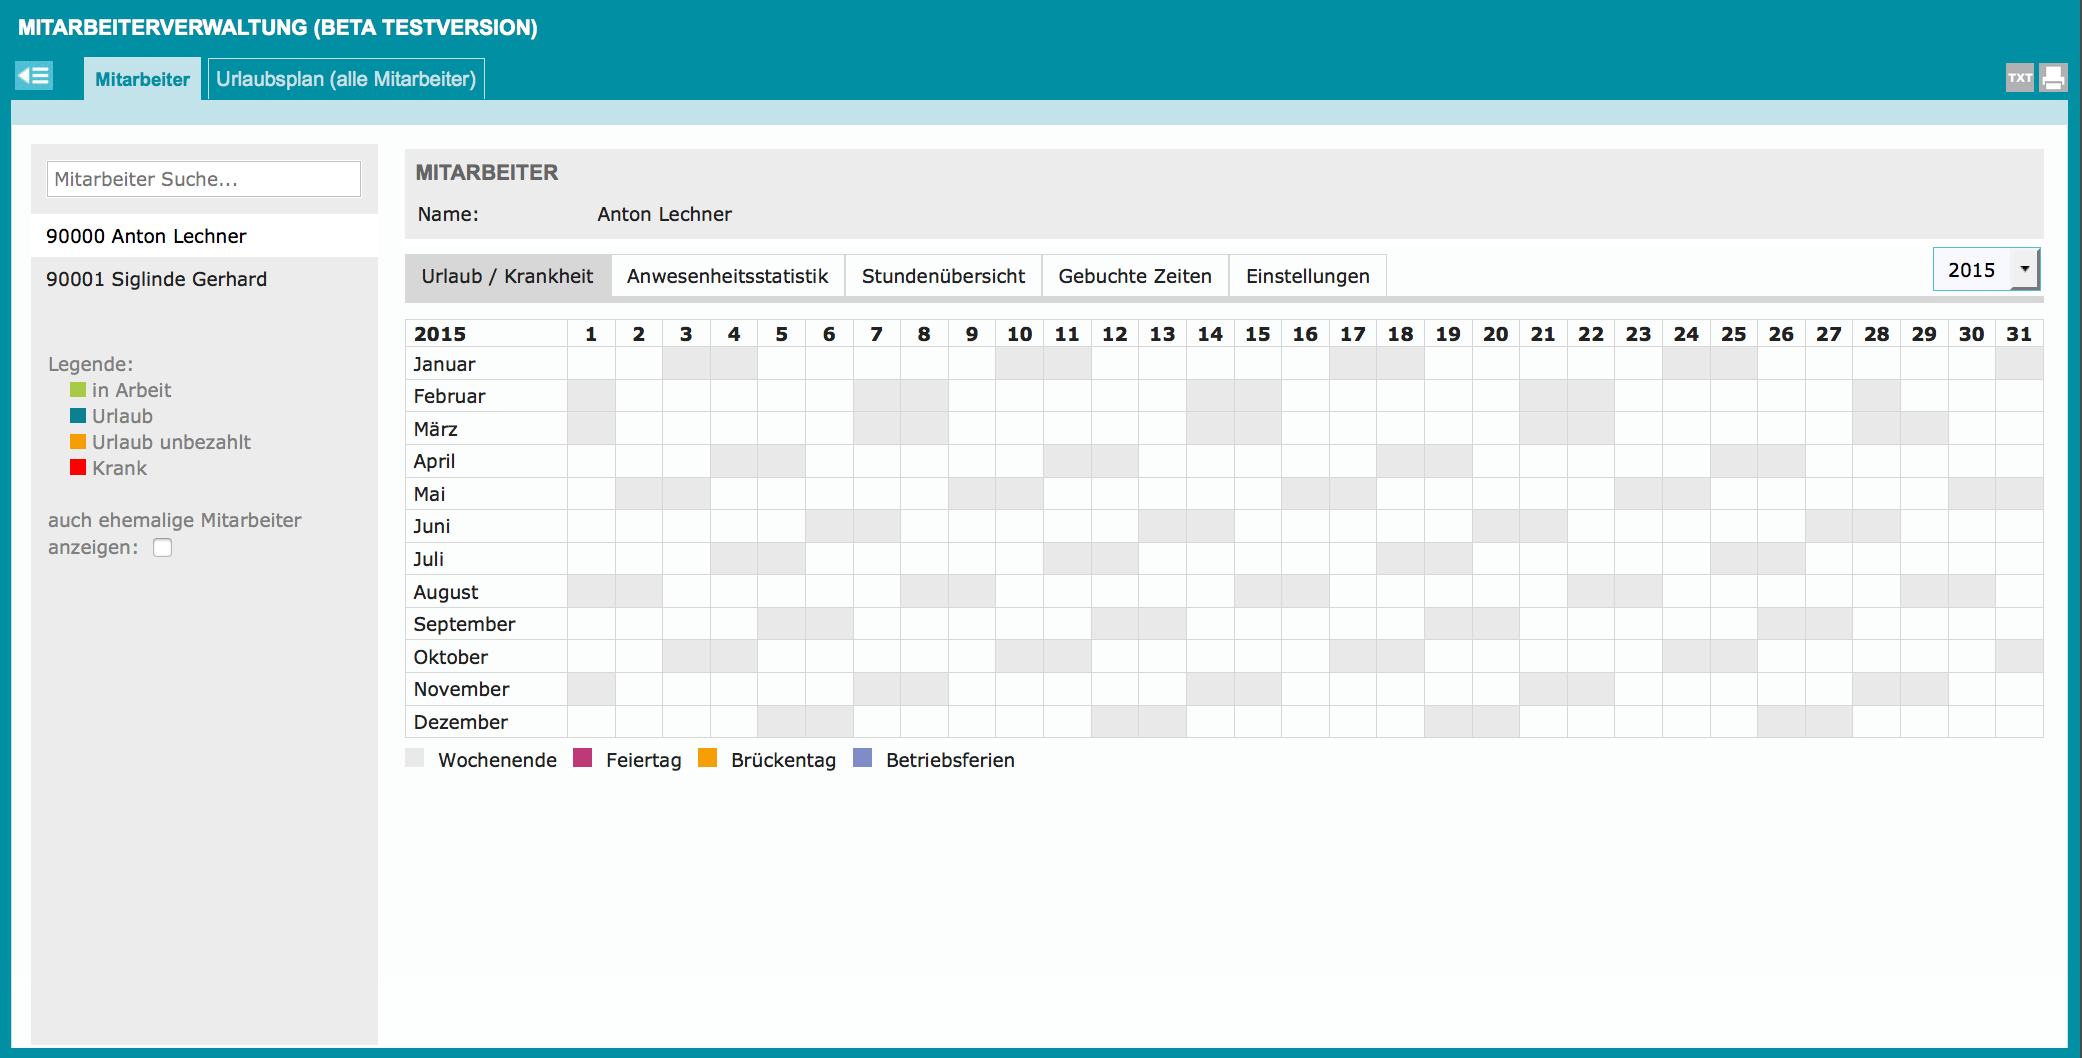This screenshot has height=1058, width=2082.
Task: Open the 2015 year dropdown
Action: pyautogui.click(x=2024, y=269)
